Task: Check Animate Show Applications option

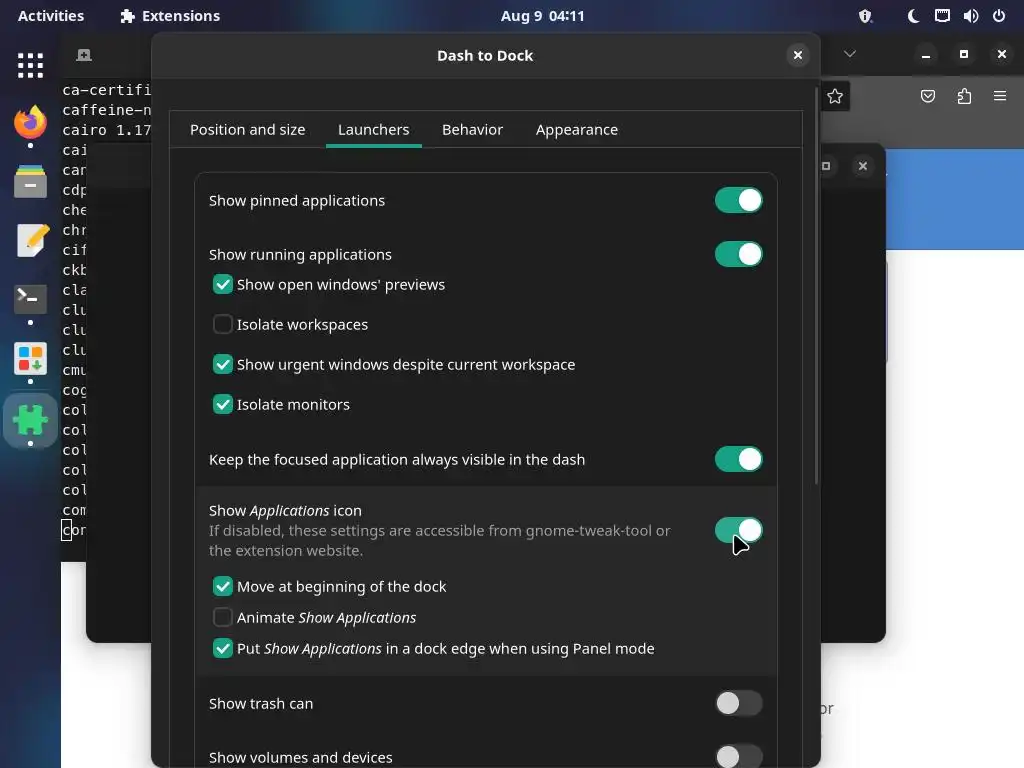Action: [223, 617]
